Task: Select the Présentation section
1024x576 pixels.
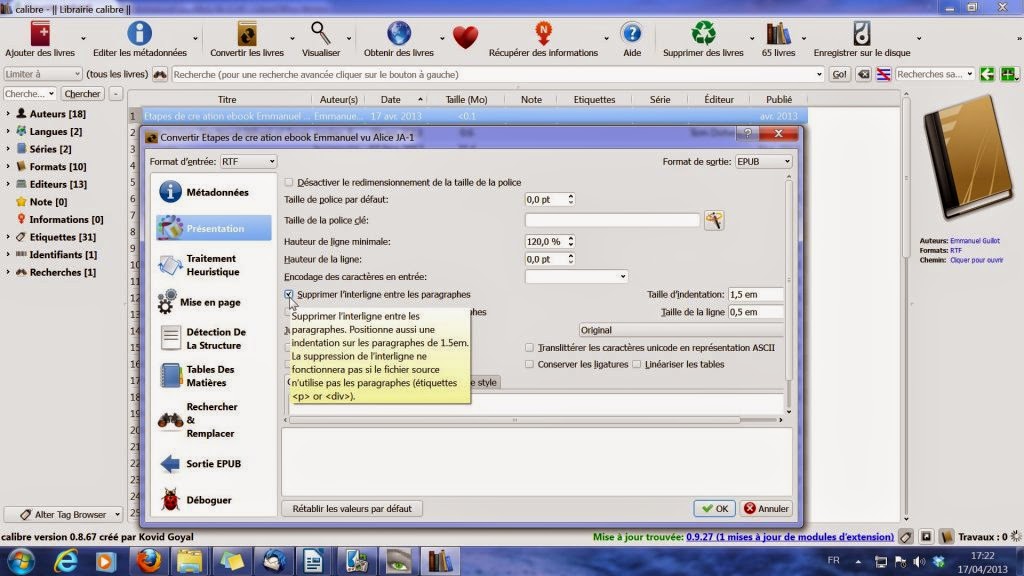Action: pos(214,228)
